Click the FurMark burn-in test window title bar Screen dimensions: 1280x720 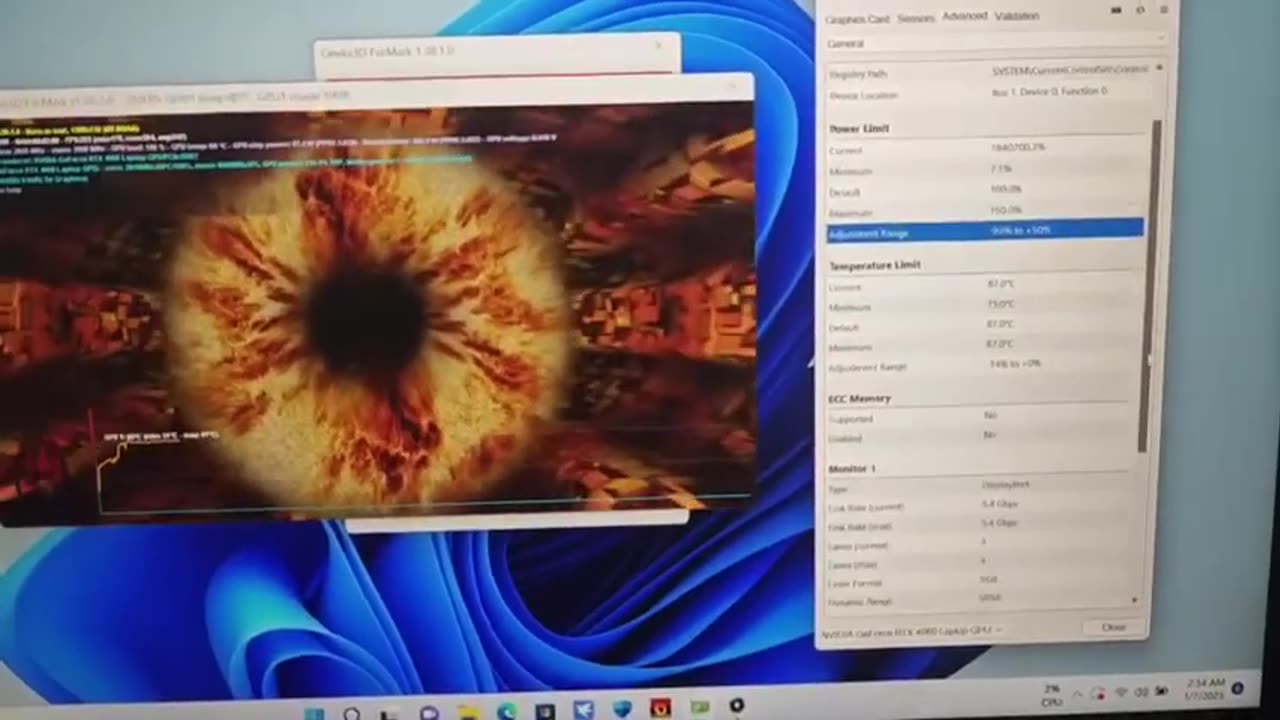pos(375,94)
